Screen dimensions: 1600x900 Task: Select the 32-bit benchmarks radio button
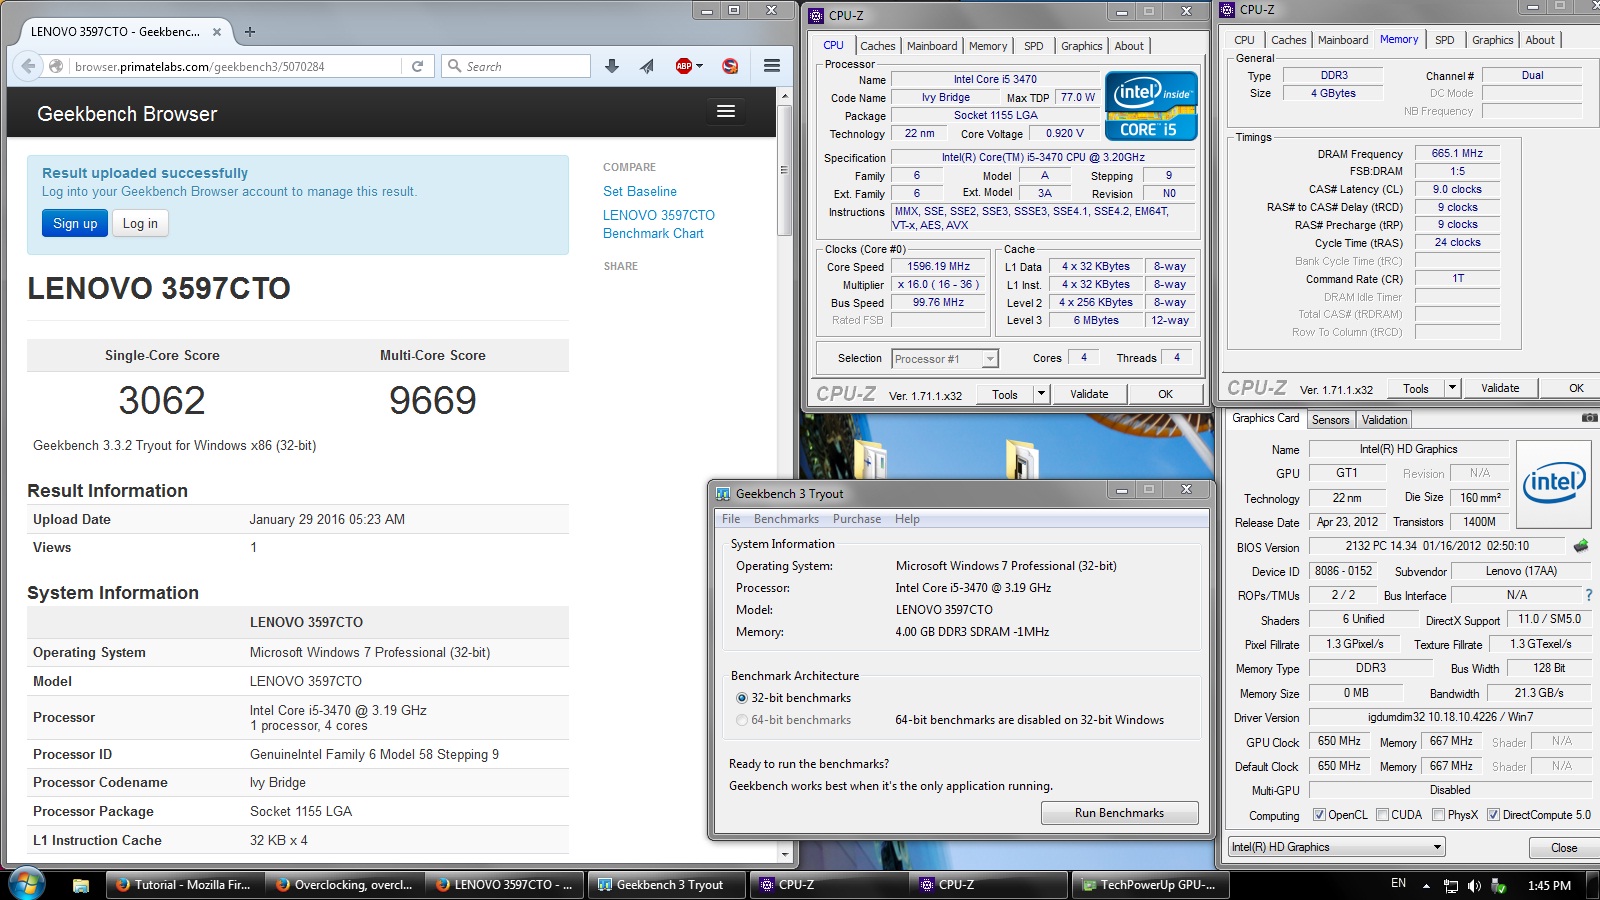point(742,698)
